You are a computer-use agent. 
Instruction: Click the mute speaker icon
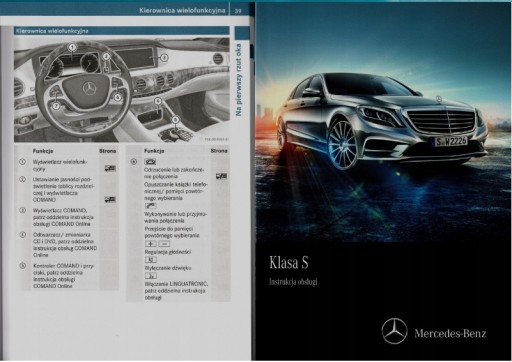click(151, 260)
